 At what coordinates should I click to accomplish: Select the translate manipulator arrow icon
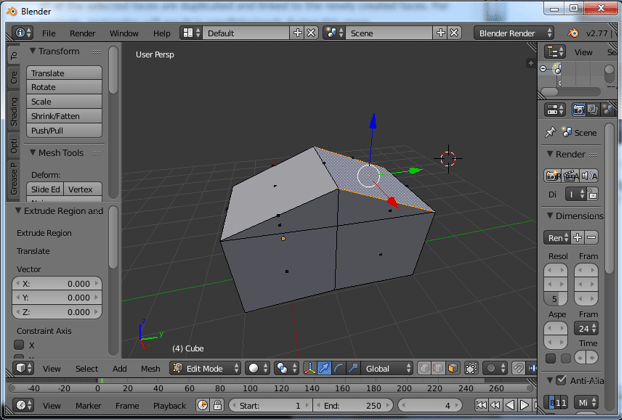pyautogui.click(x=325, y=368)
